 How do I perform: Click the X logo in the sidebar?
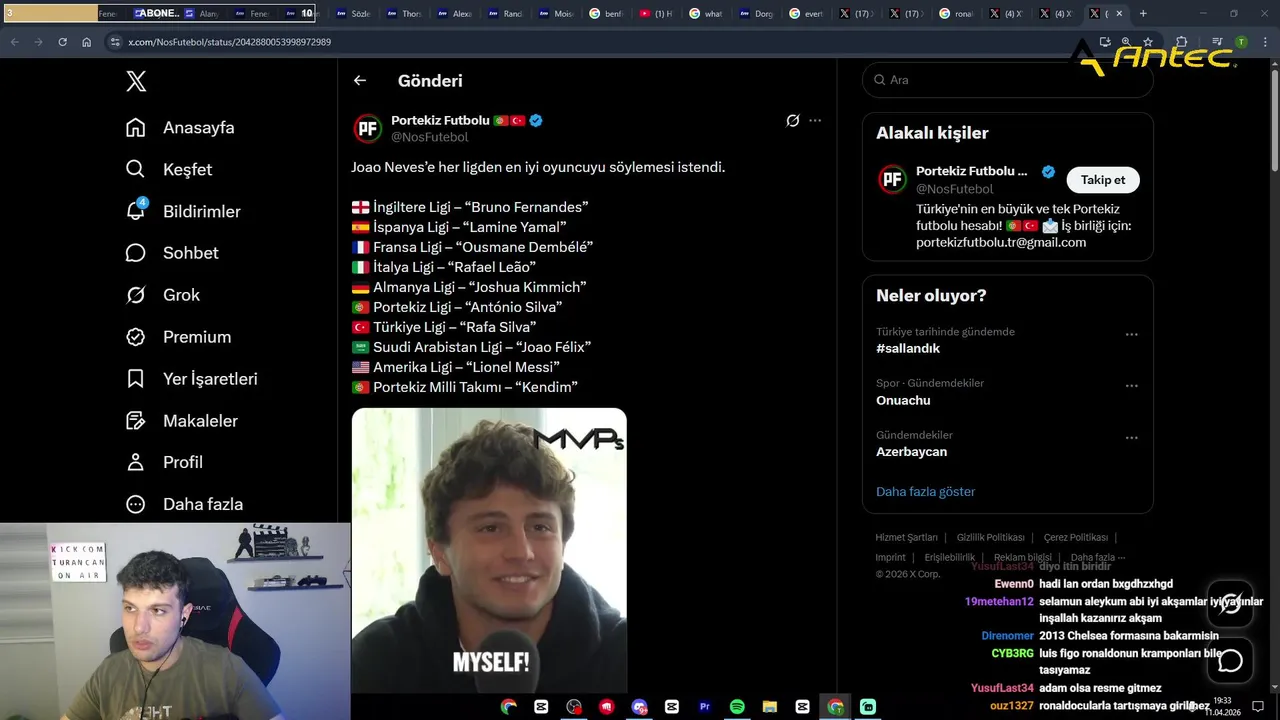coord(136,82)
